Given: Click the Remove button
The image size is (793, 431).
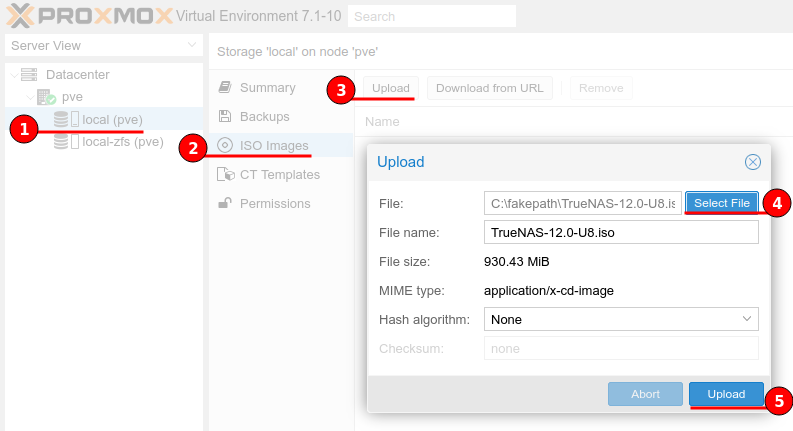Looking at the screenshot, I should point(601,88).
